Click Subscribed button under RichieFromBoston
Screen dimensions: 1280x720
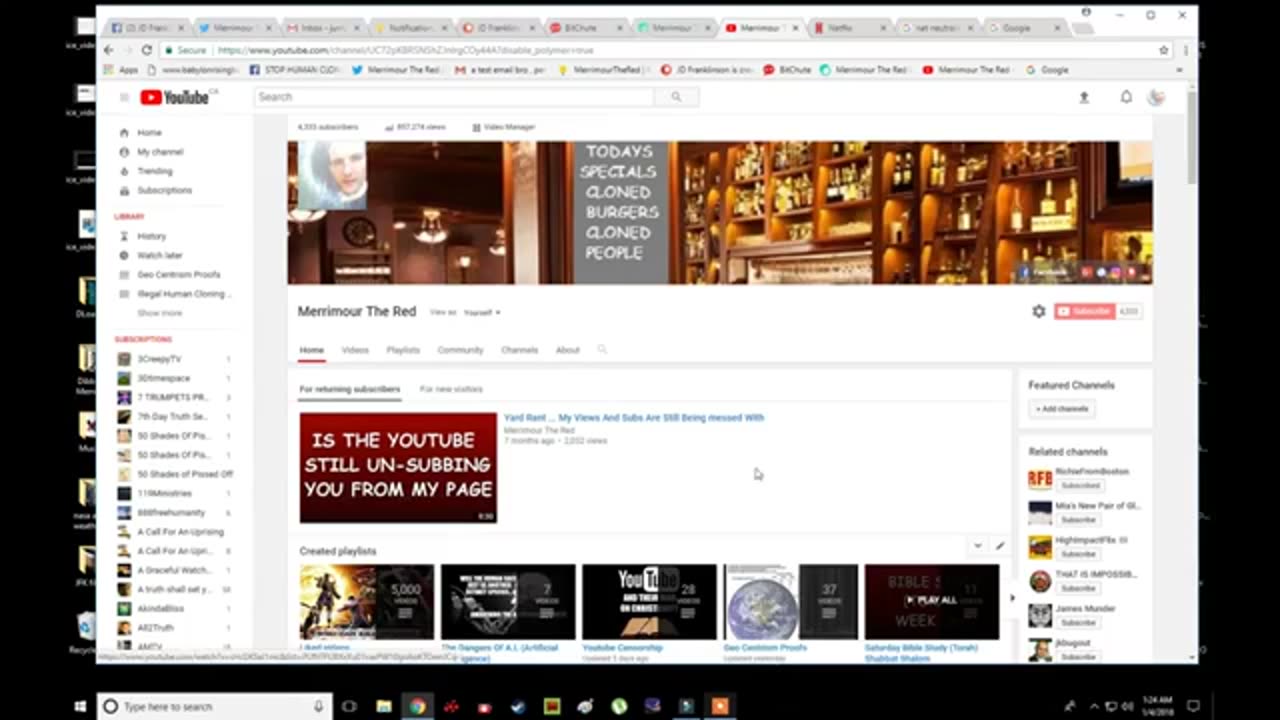(1079, 485)
